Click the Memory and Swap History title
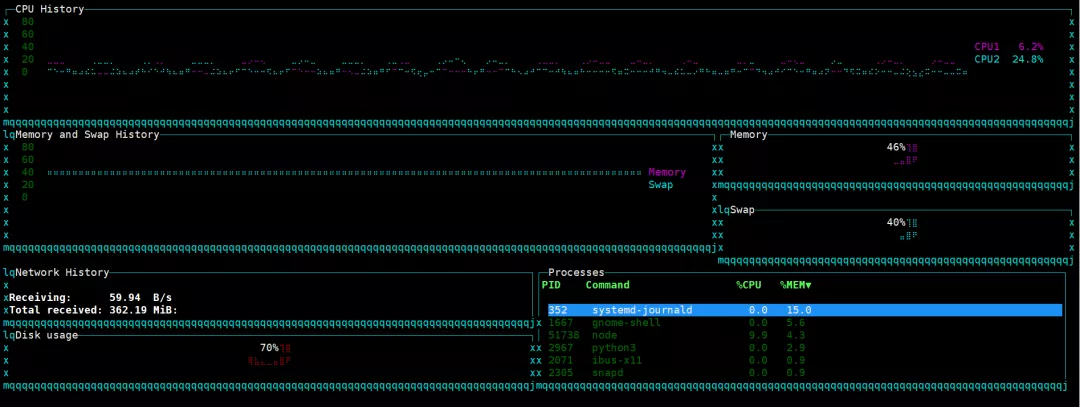The width and height of the screenshot is (1080, 407). pyautogui.click(x=87, y=134)
